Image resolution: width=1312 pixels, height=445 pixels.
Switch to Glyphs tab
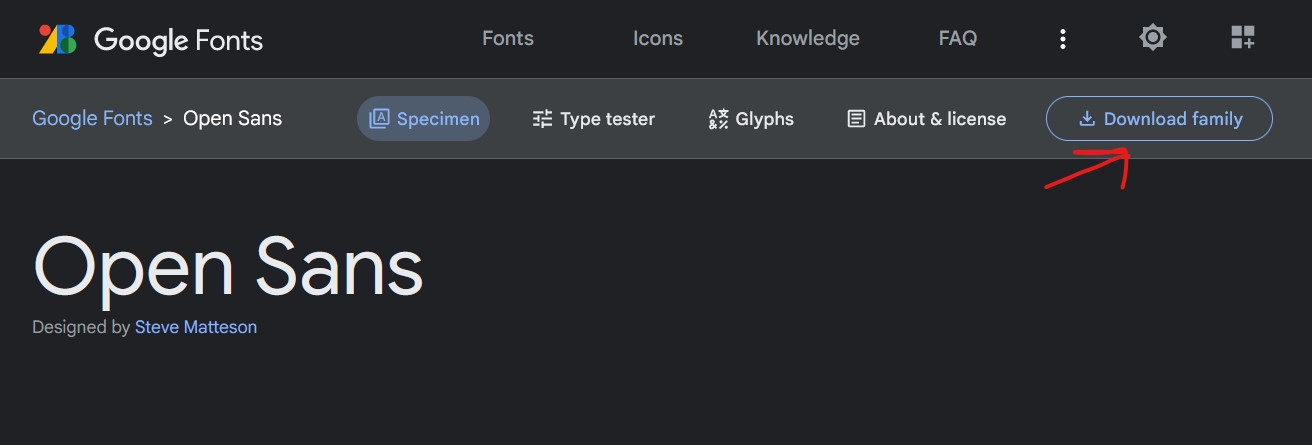point(751,119)
